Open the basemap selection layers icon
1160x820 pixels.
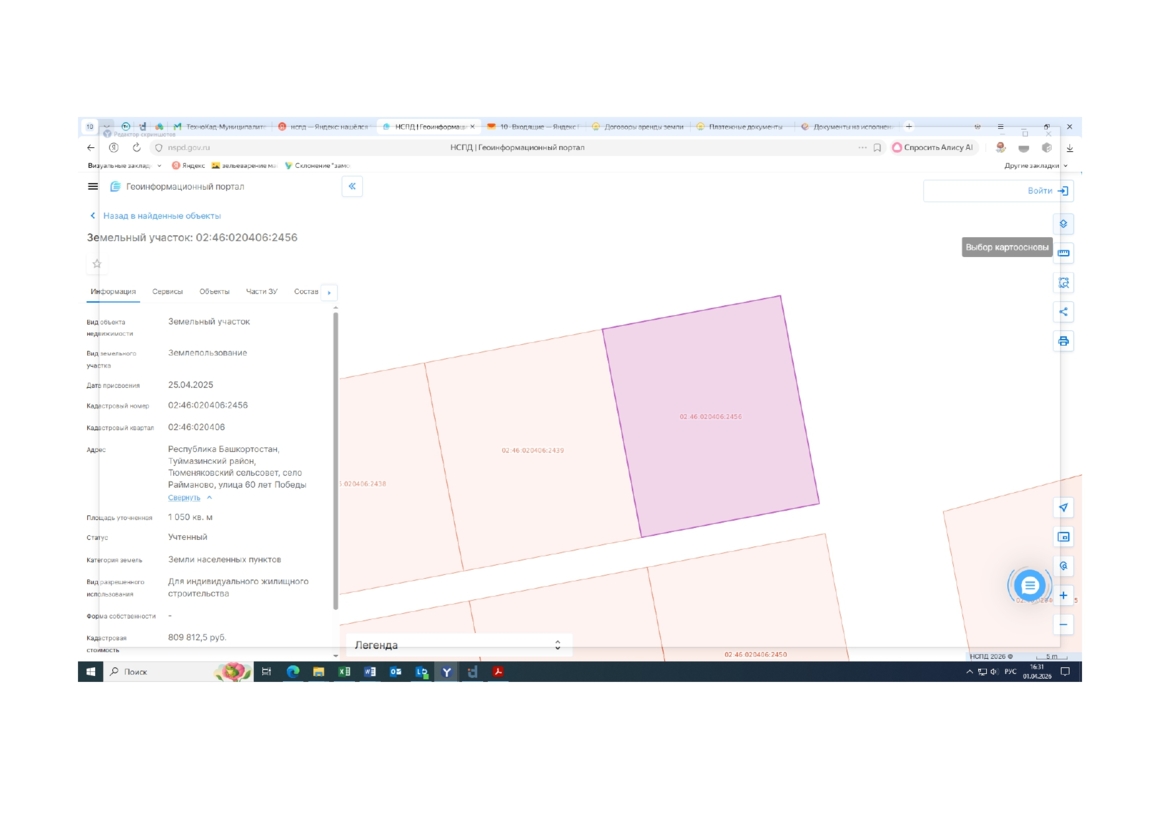[x=1063, y=224]
